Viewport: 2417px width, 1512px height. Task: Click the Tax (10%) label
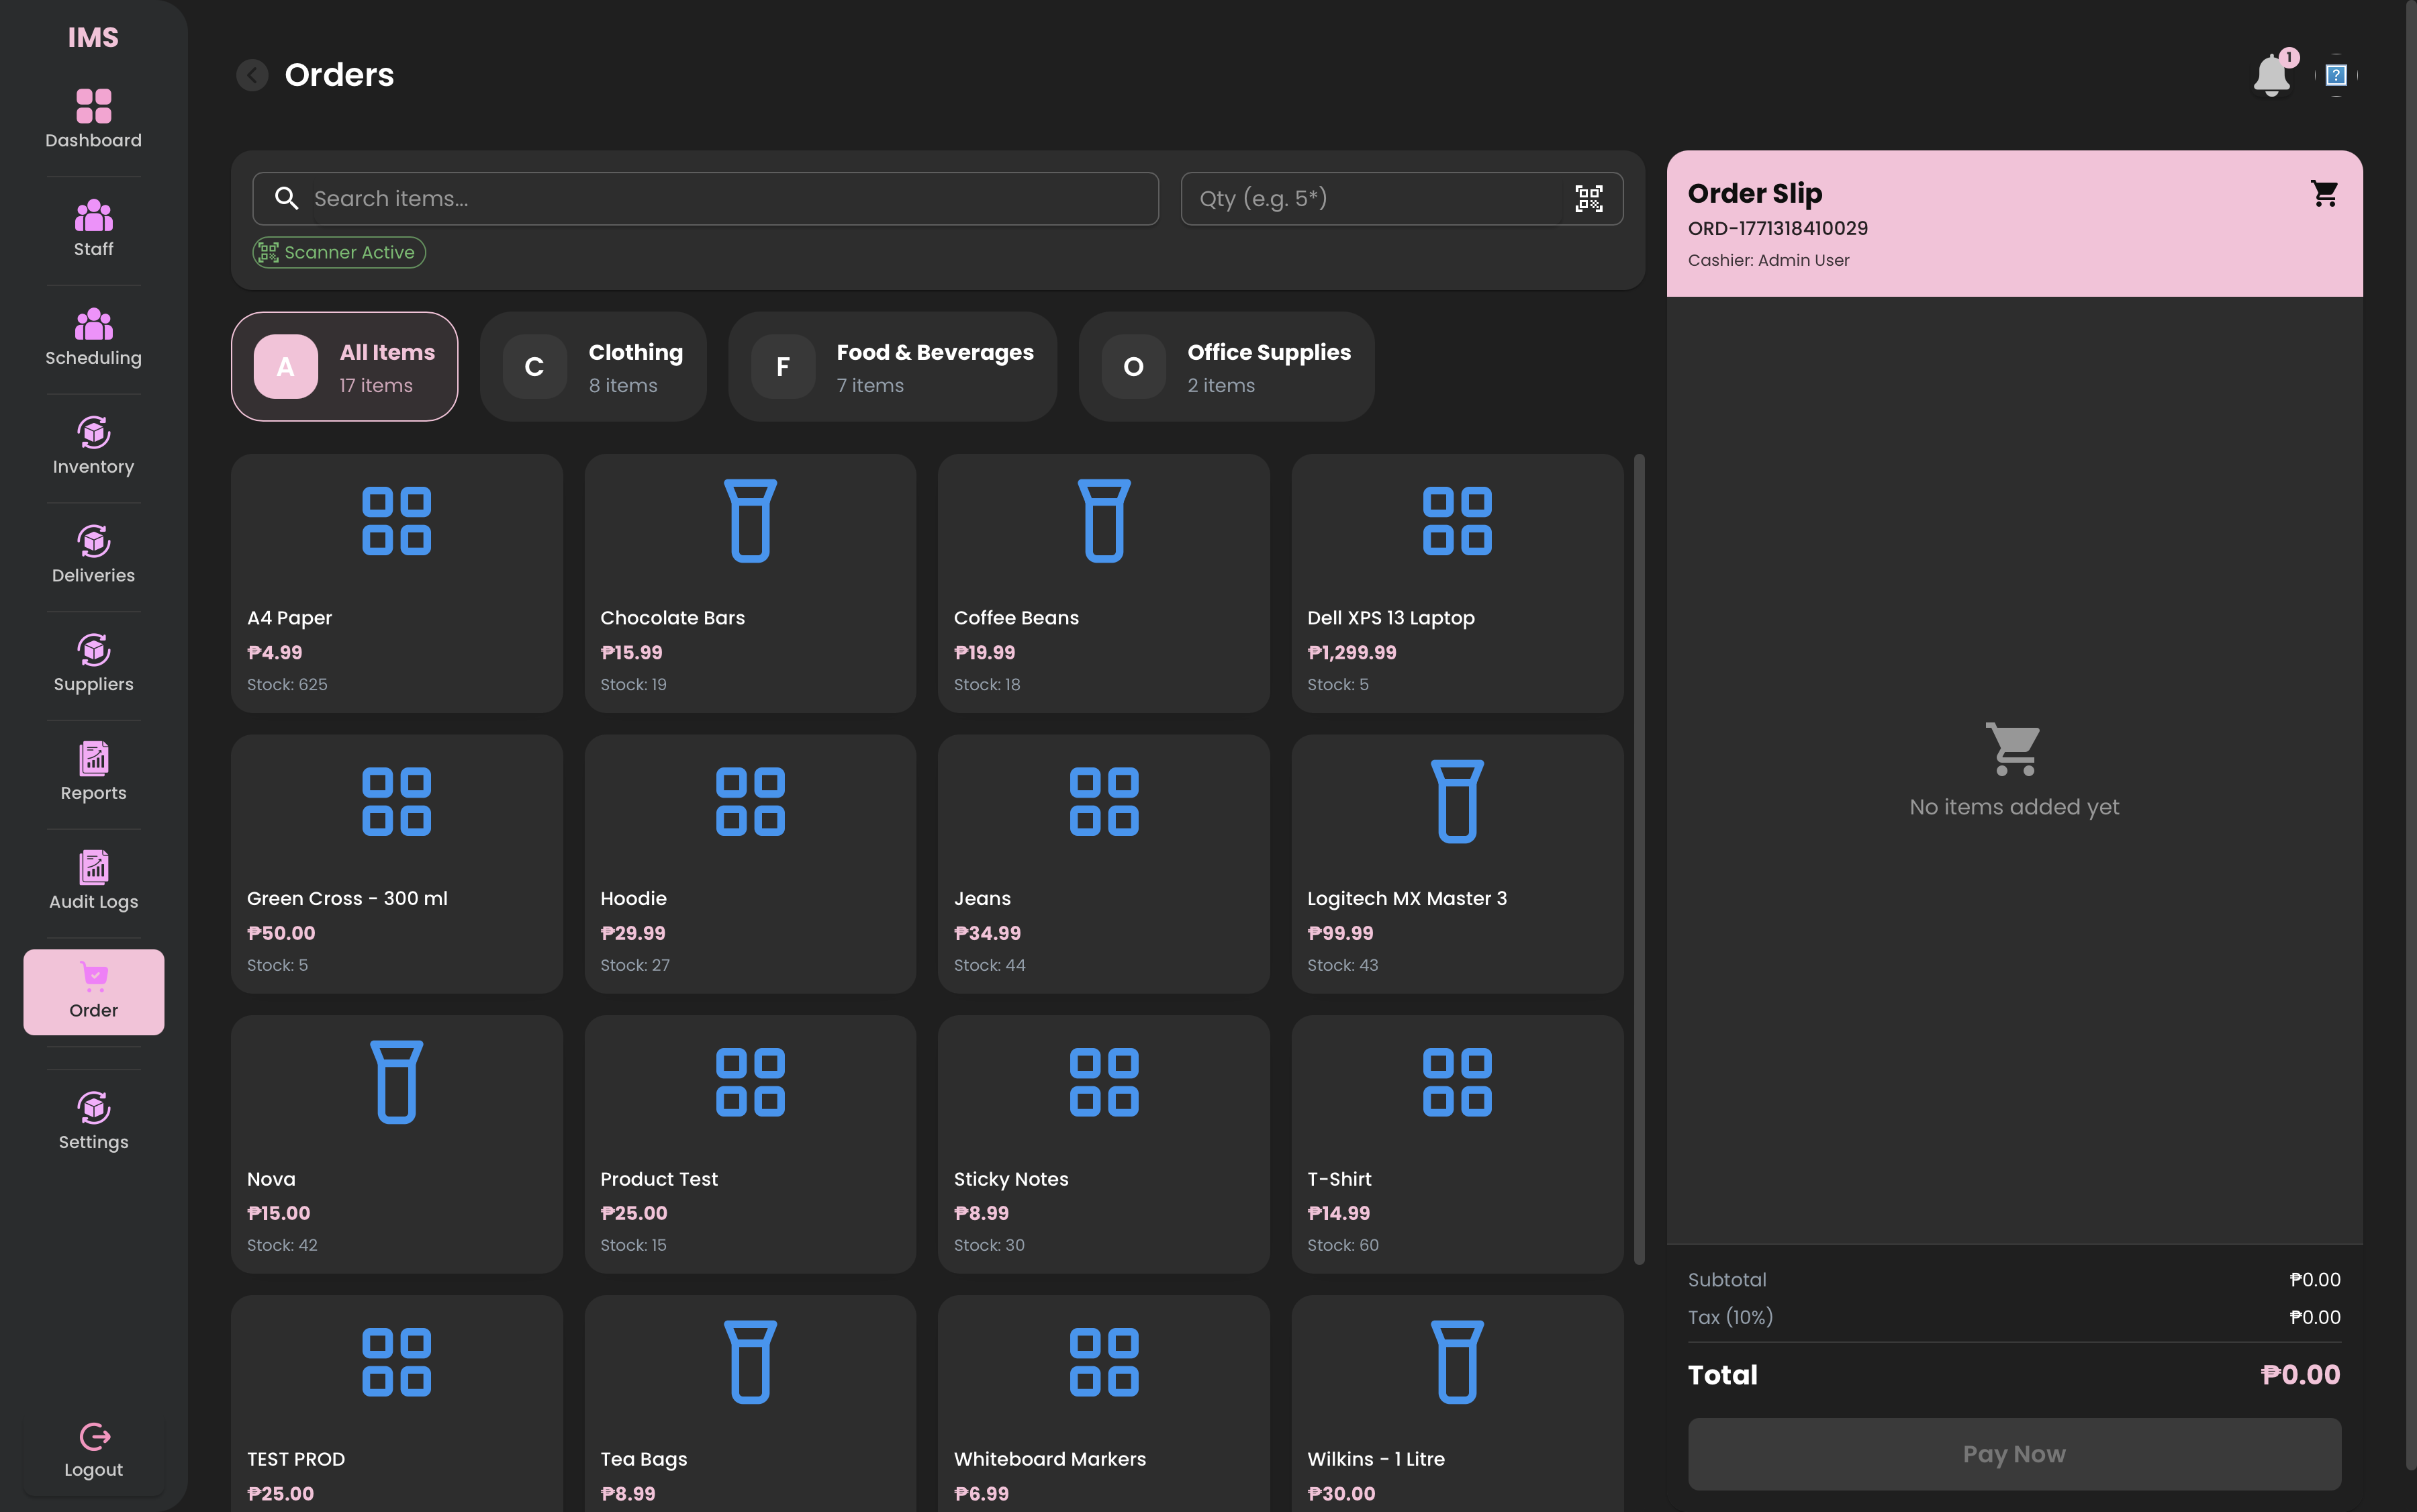(1730, 1318)
